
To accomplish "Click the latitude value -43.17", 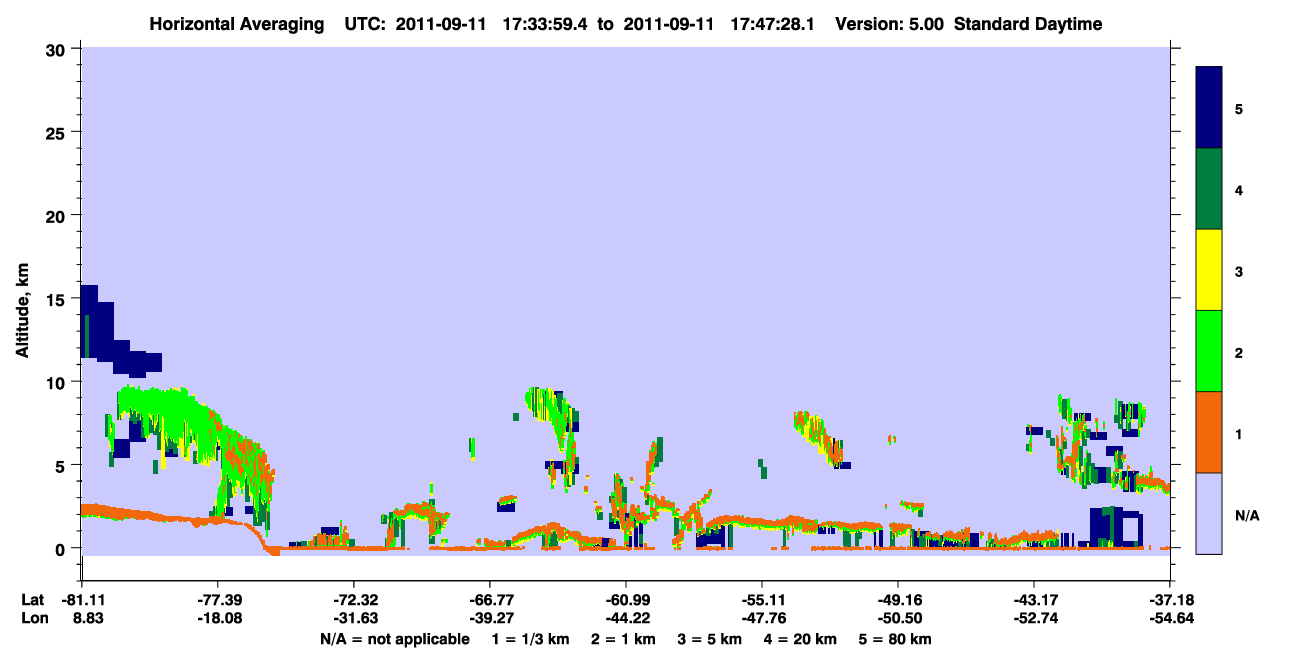I will (1034, 600).
